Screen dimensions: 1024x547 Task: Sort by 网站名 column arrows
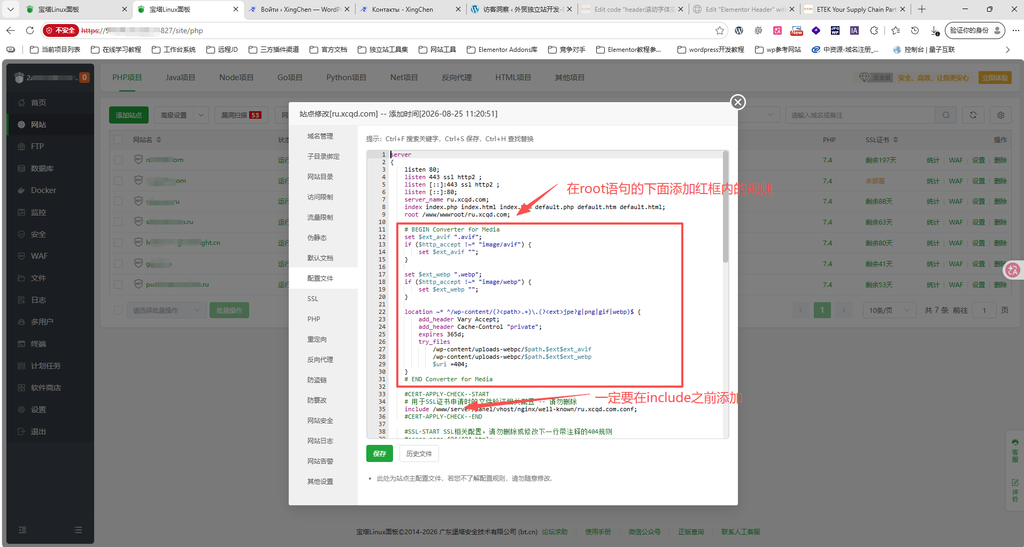159,140
